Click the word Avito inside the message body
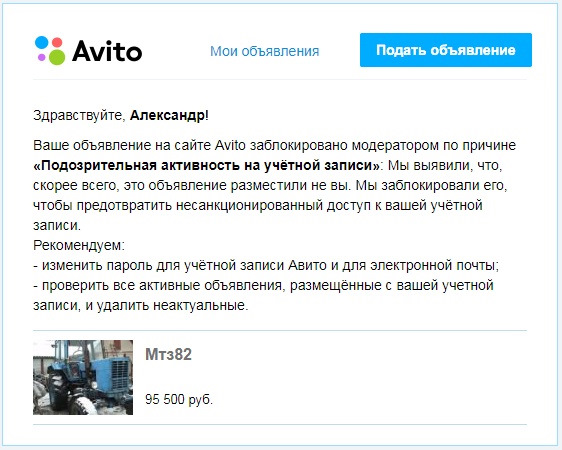The width and height of the screenshot is (562, 450). coord(230,145)
